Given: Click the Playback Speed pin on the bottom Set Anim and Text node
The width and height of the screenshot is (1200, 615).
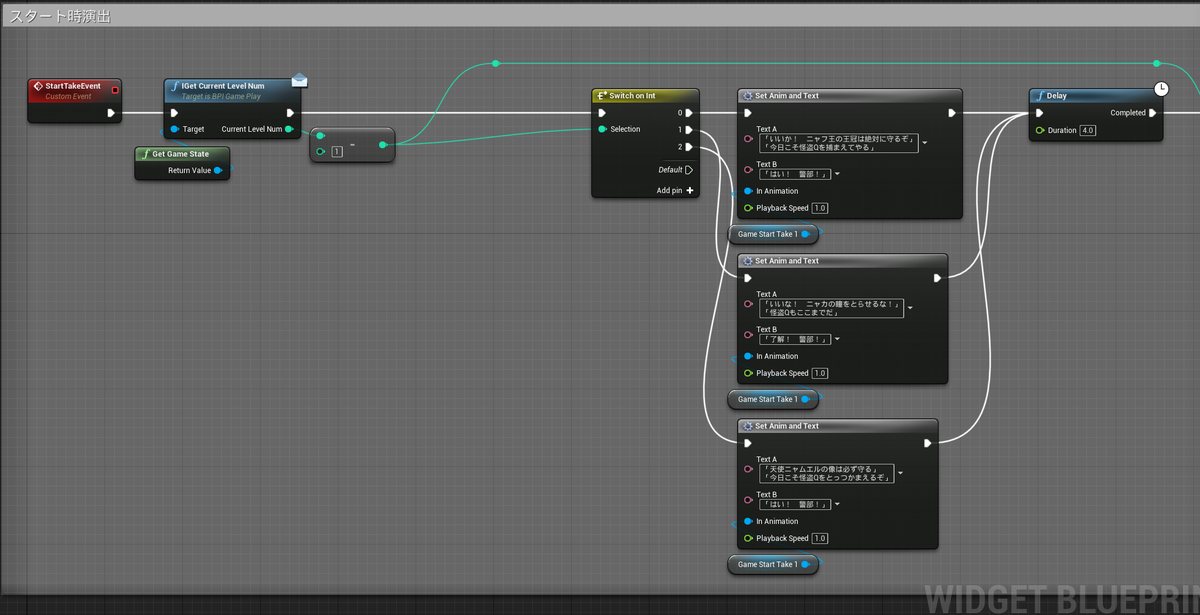Looking at the screenshot, I should [x=747, y=538].
